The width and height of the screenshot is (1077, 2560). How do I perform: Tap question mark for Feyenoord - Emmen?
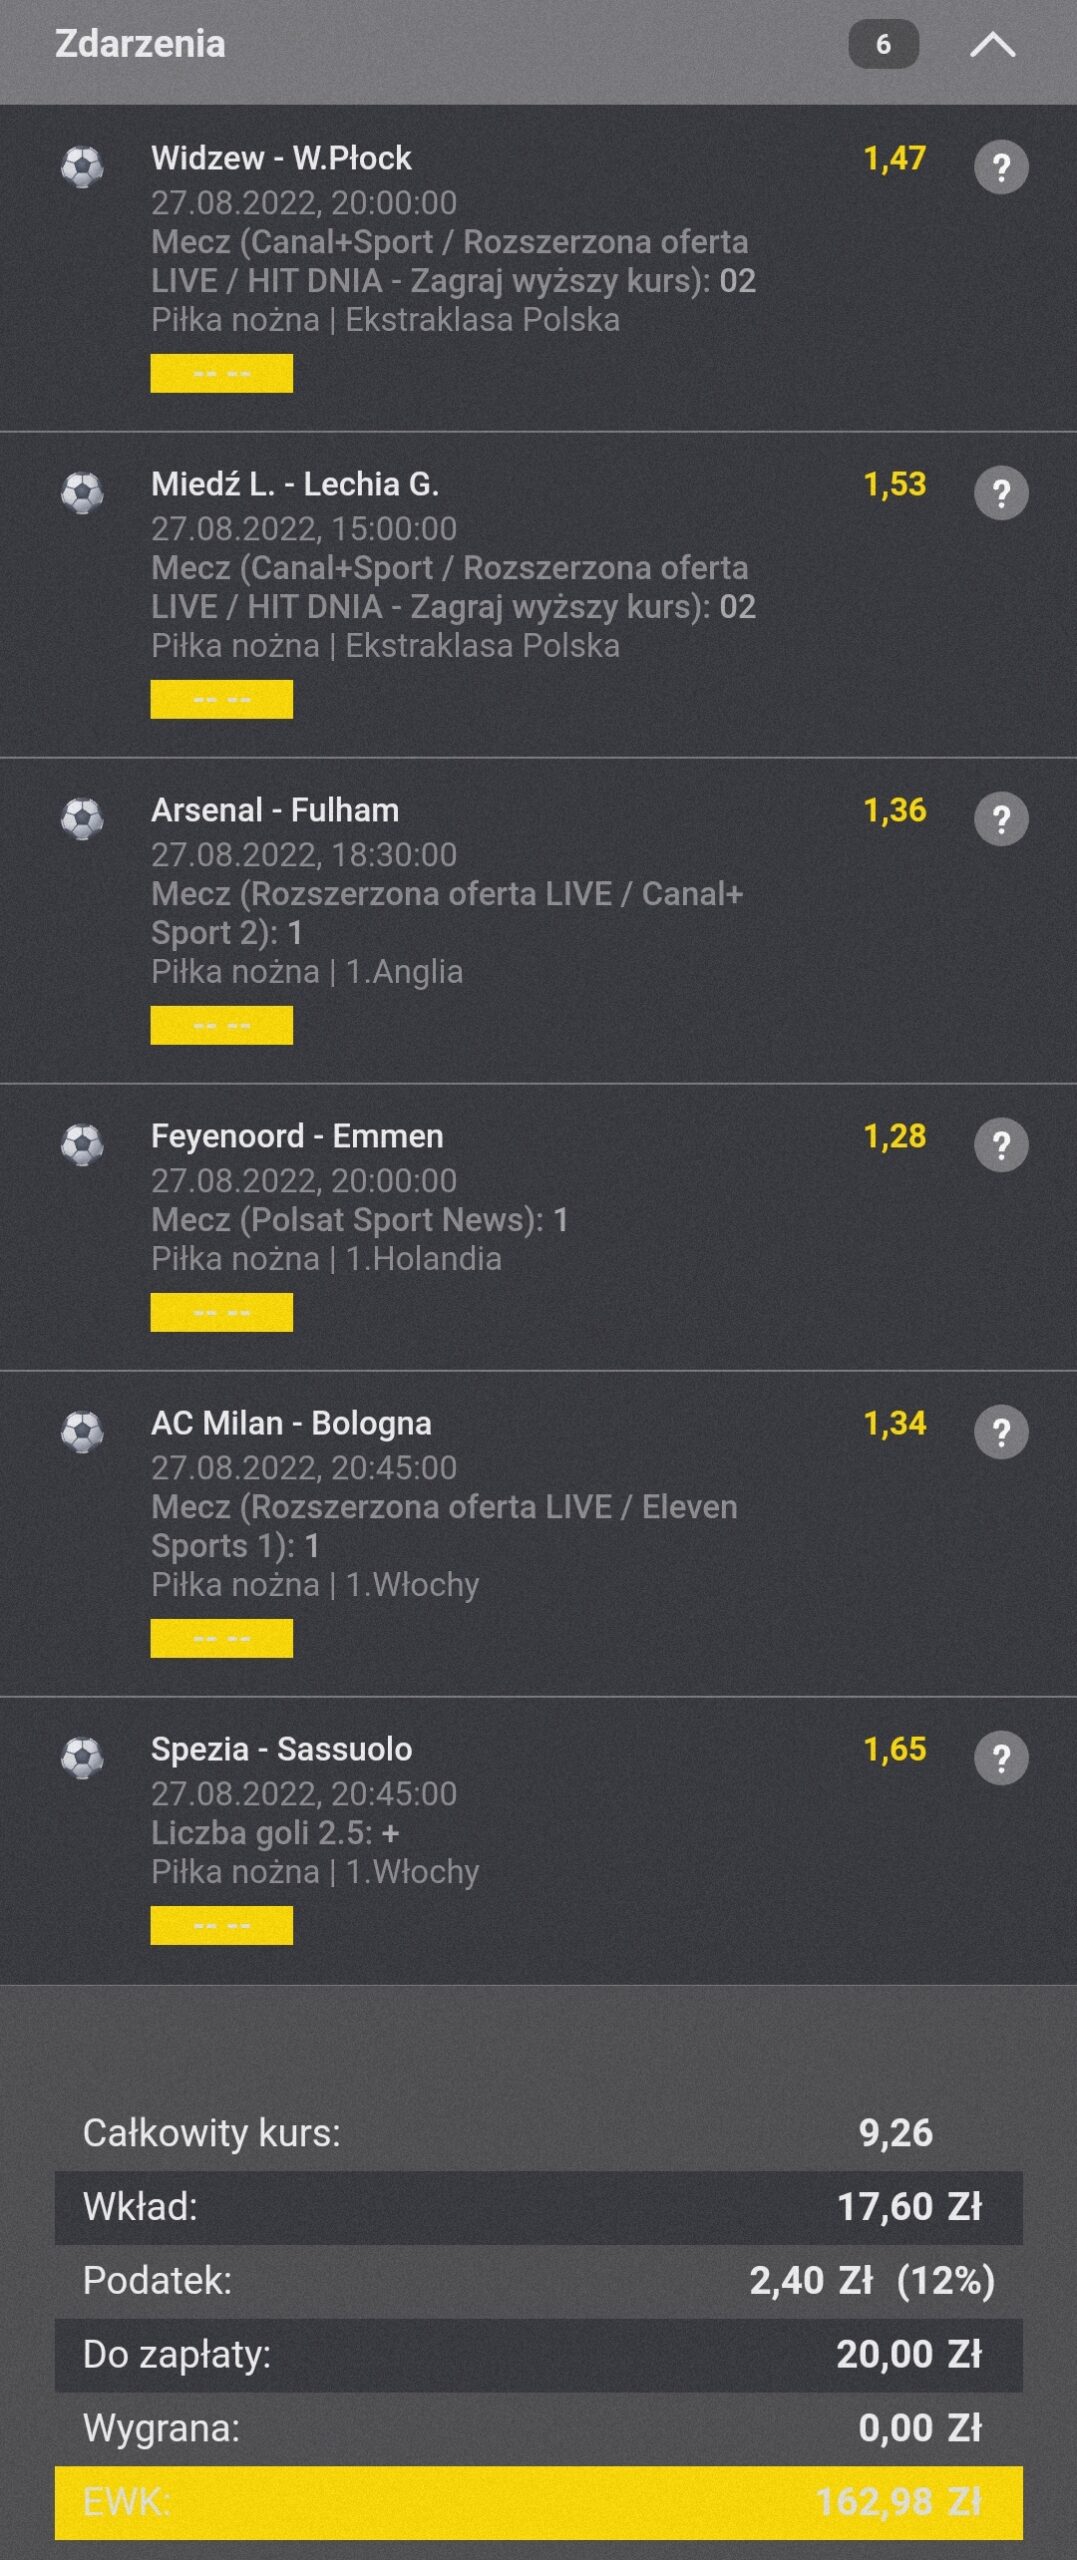coord(1001,1145)
